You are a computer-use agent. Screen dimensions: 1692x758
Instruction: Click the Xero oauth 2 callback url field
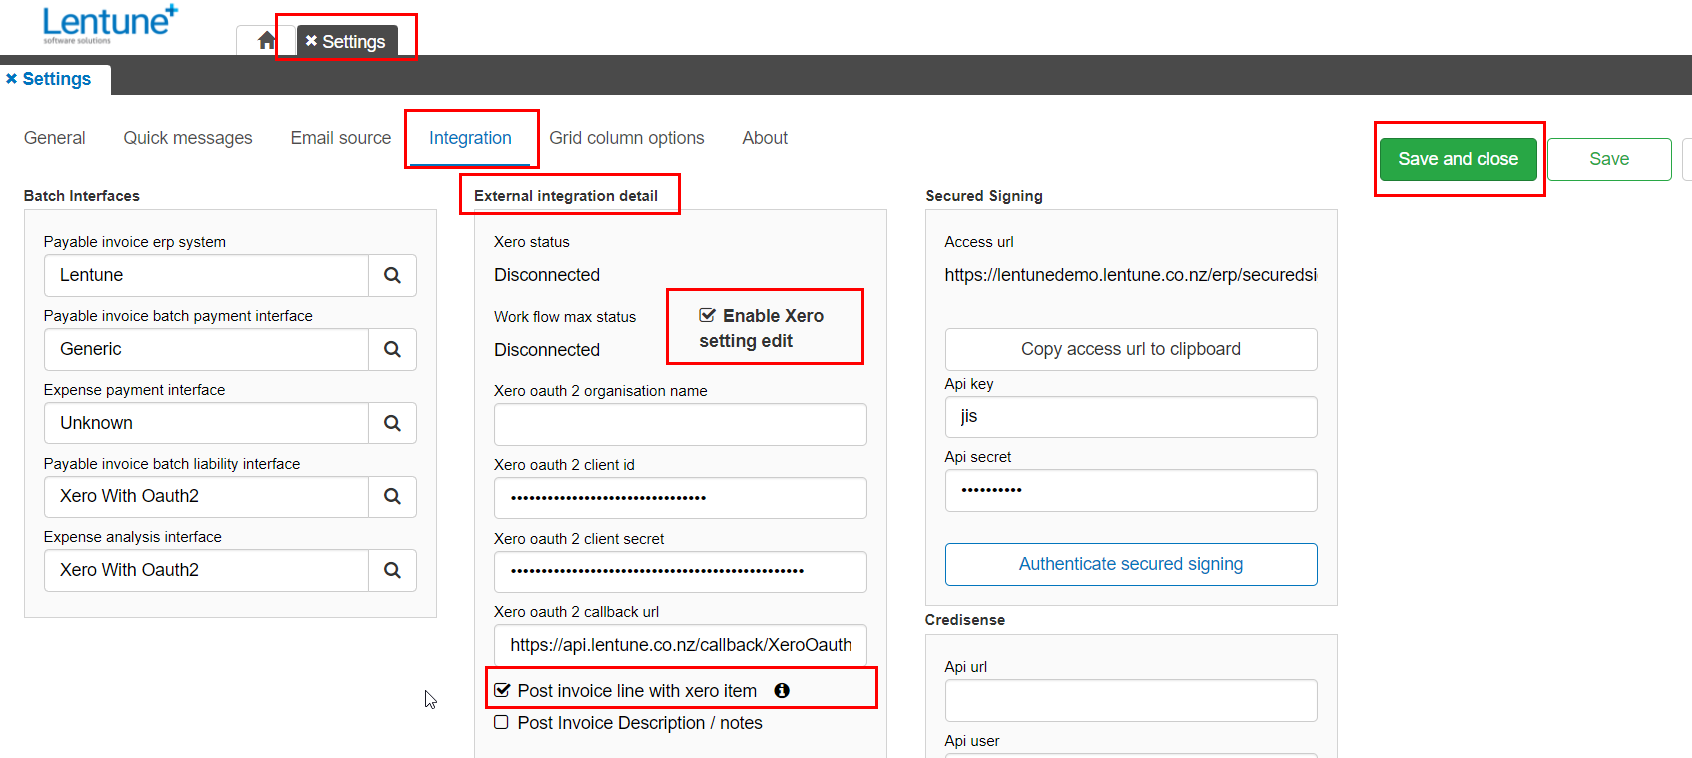point(680,645)
